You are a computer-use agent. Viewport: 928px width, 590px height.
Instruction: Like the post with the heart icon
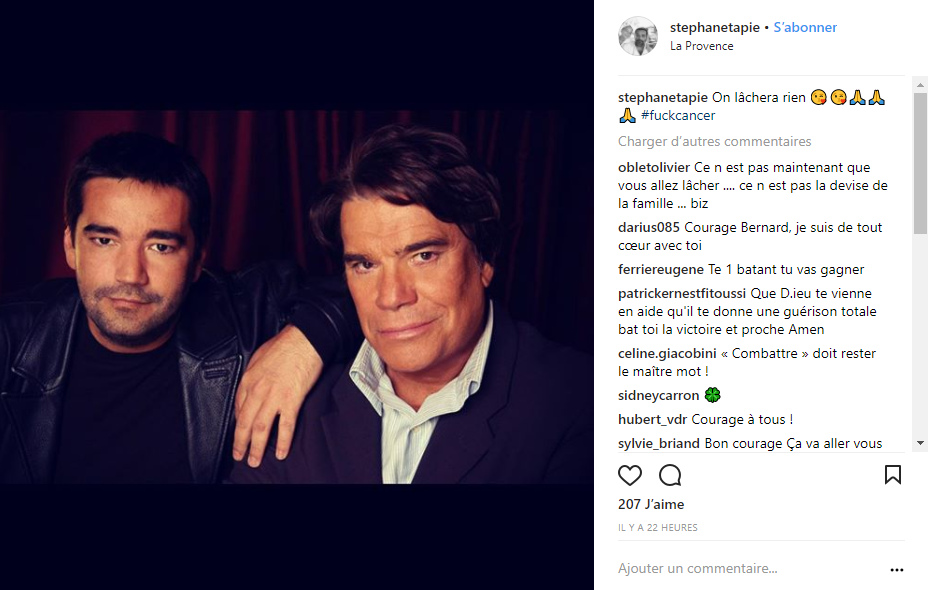(630, 475)
